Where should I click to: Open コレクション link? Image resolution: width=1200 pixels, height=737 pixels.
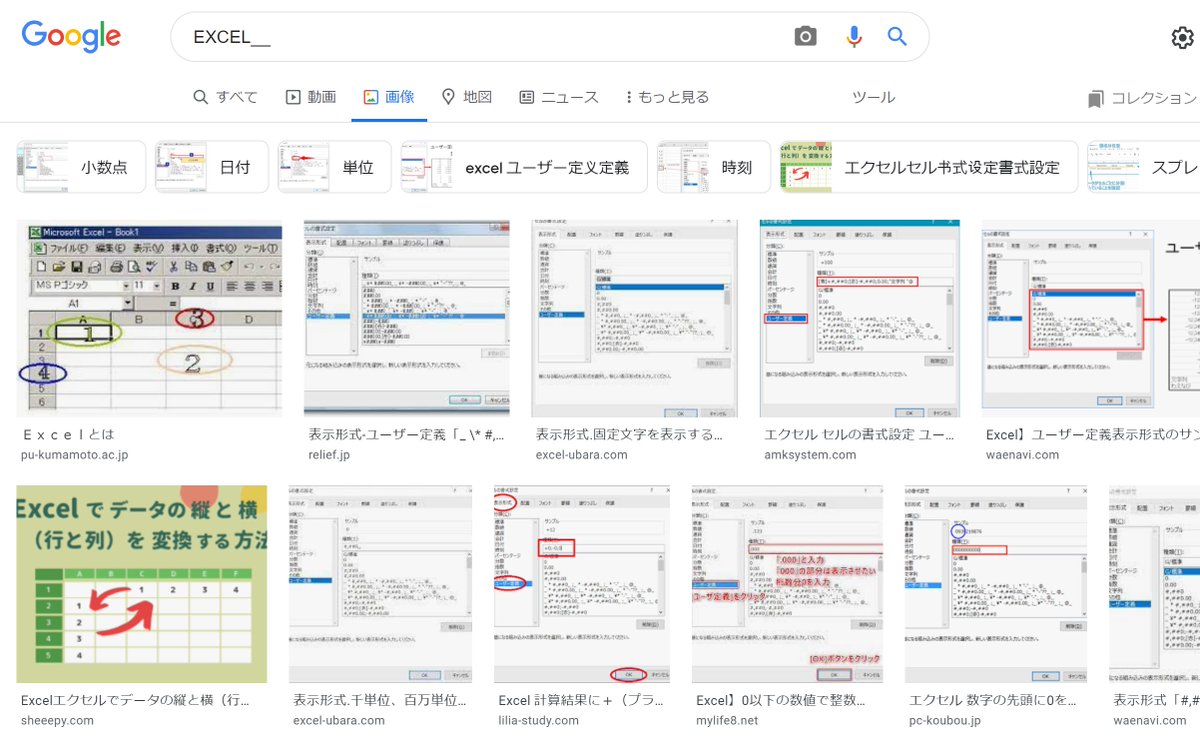coord(1142,98)
